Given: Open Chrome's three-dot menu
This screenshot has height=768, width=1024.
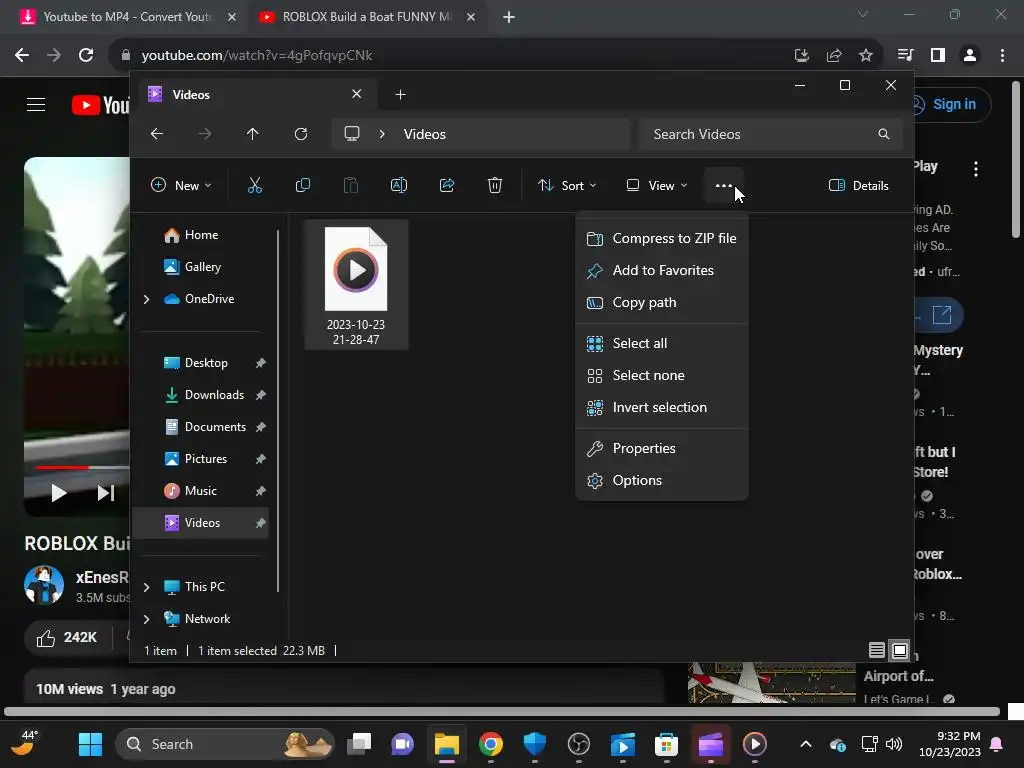Looking at the screenshot, I should click(x=1002, y=56).
